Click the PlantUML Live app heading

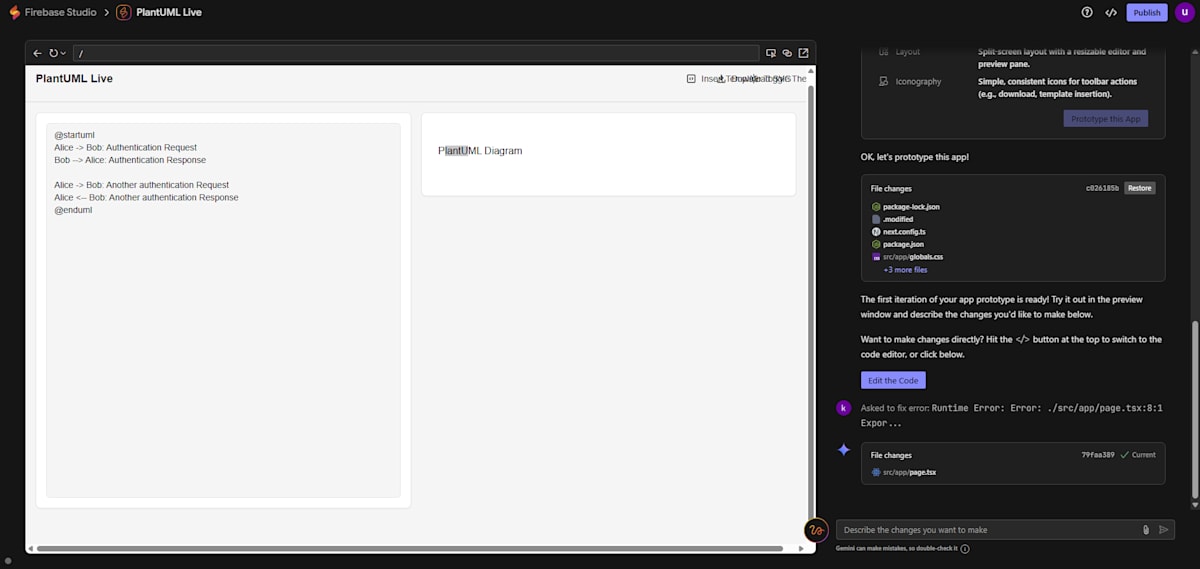coord(74,78)
